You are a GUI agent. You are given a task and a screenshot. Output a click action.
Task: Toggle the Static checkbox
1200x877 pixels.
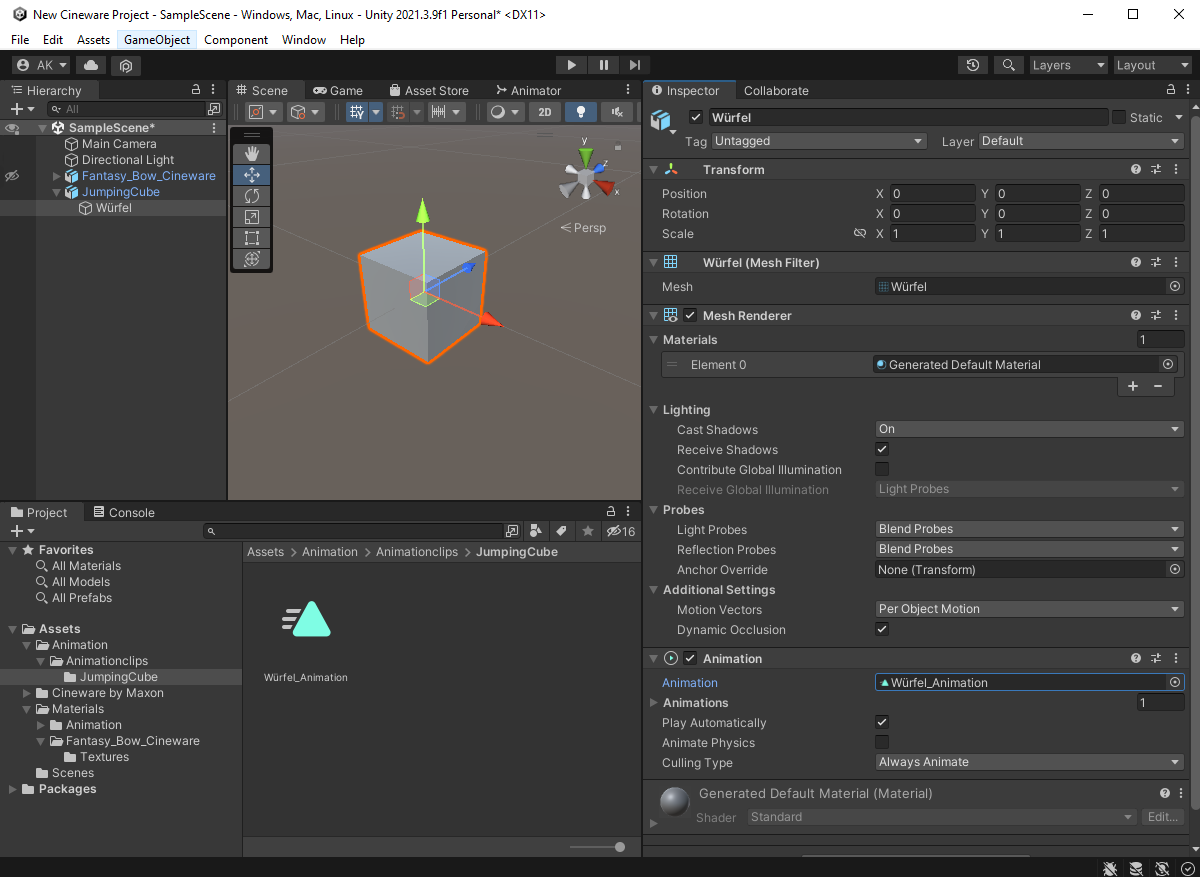(x=1119, y=117)
